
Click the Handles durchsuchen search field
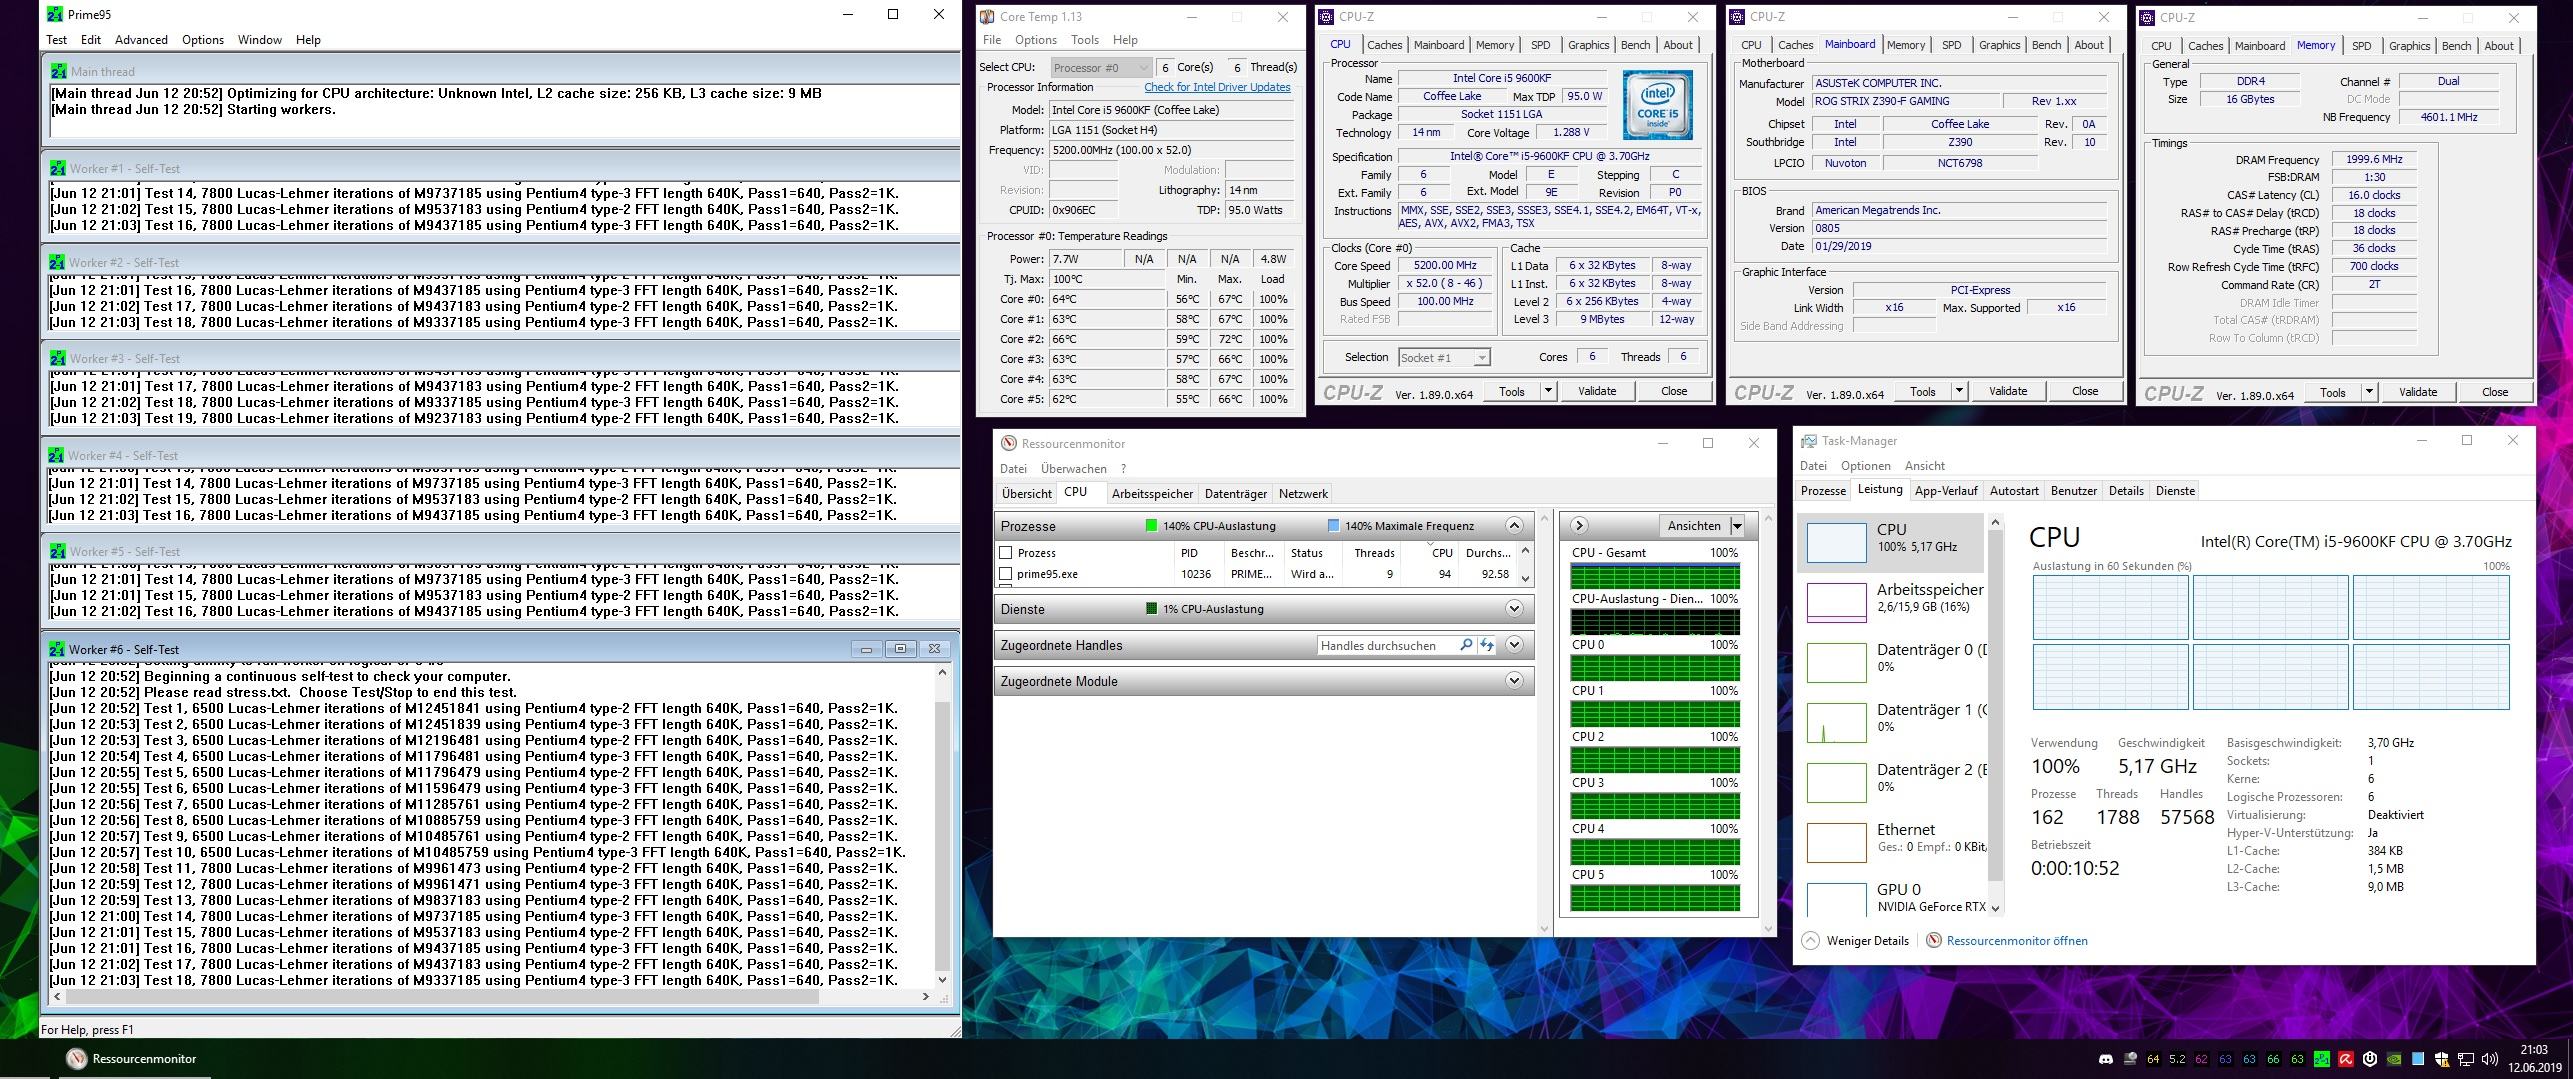[x=1386, y=645]
